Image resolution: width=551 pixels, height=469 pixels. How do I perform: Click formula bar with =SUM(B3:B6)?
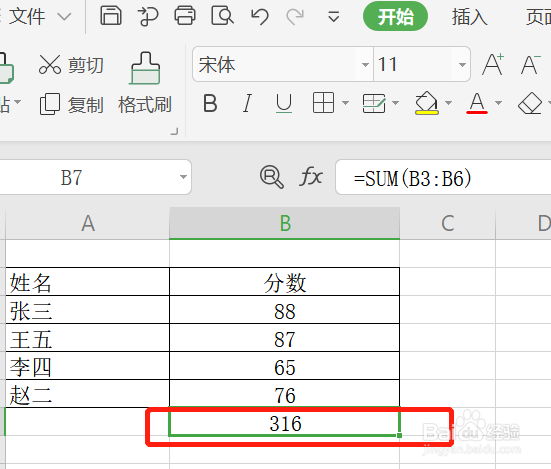443,177
